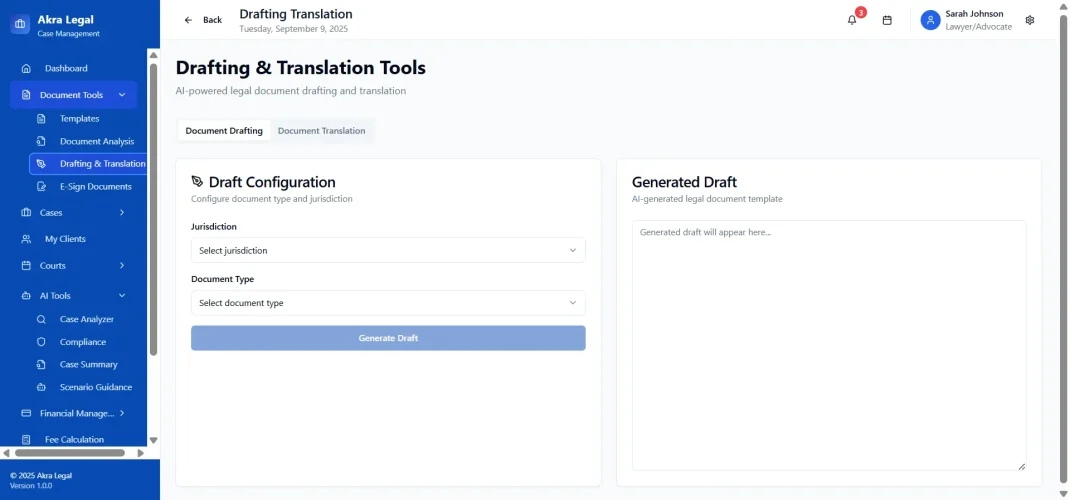Click the My Clients people icon
Image resolution: width=1070 pixels, height=500 pixels.
click(x=26, y=240)
